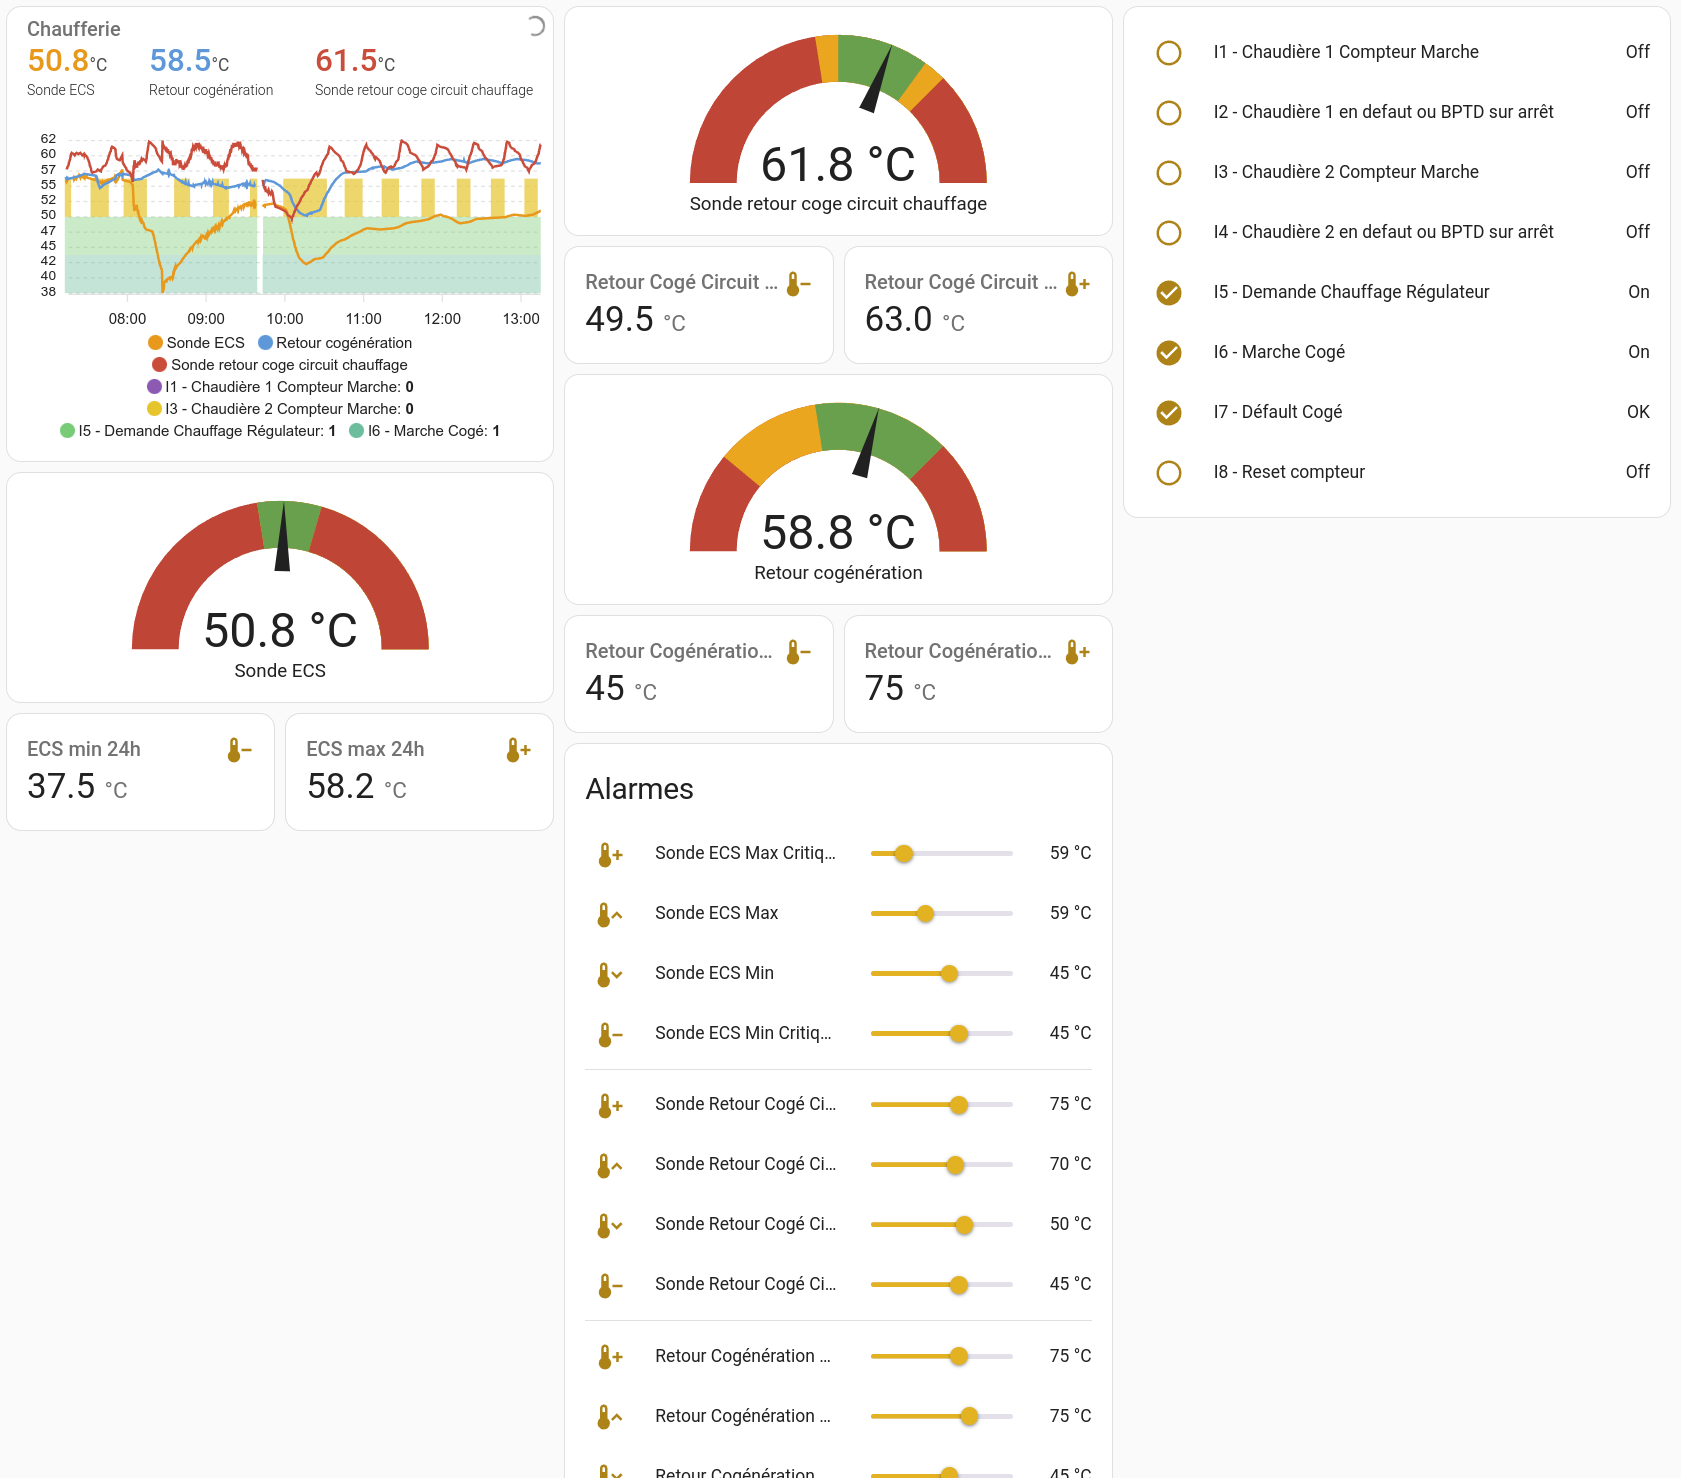This screenshot has height=1478, width=1681.
Task: Click the I8 Reset compteur state circle
Action: [1168, 473]
